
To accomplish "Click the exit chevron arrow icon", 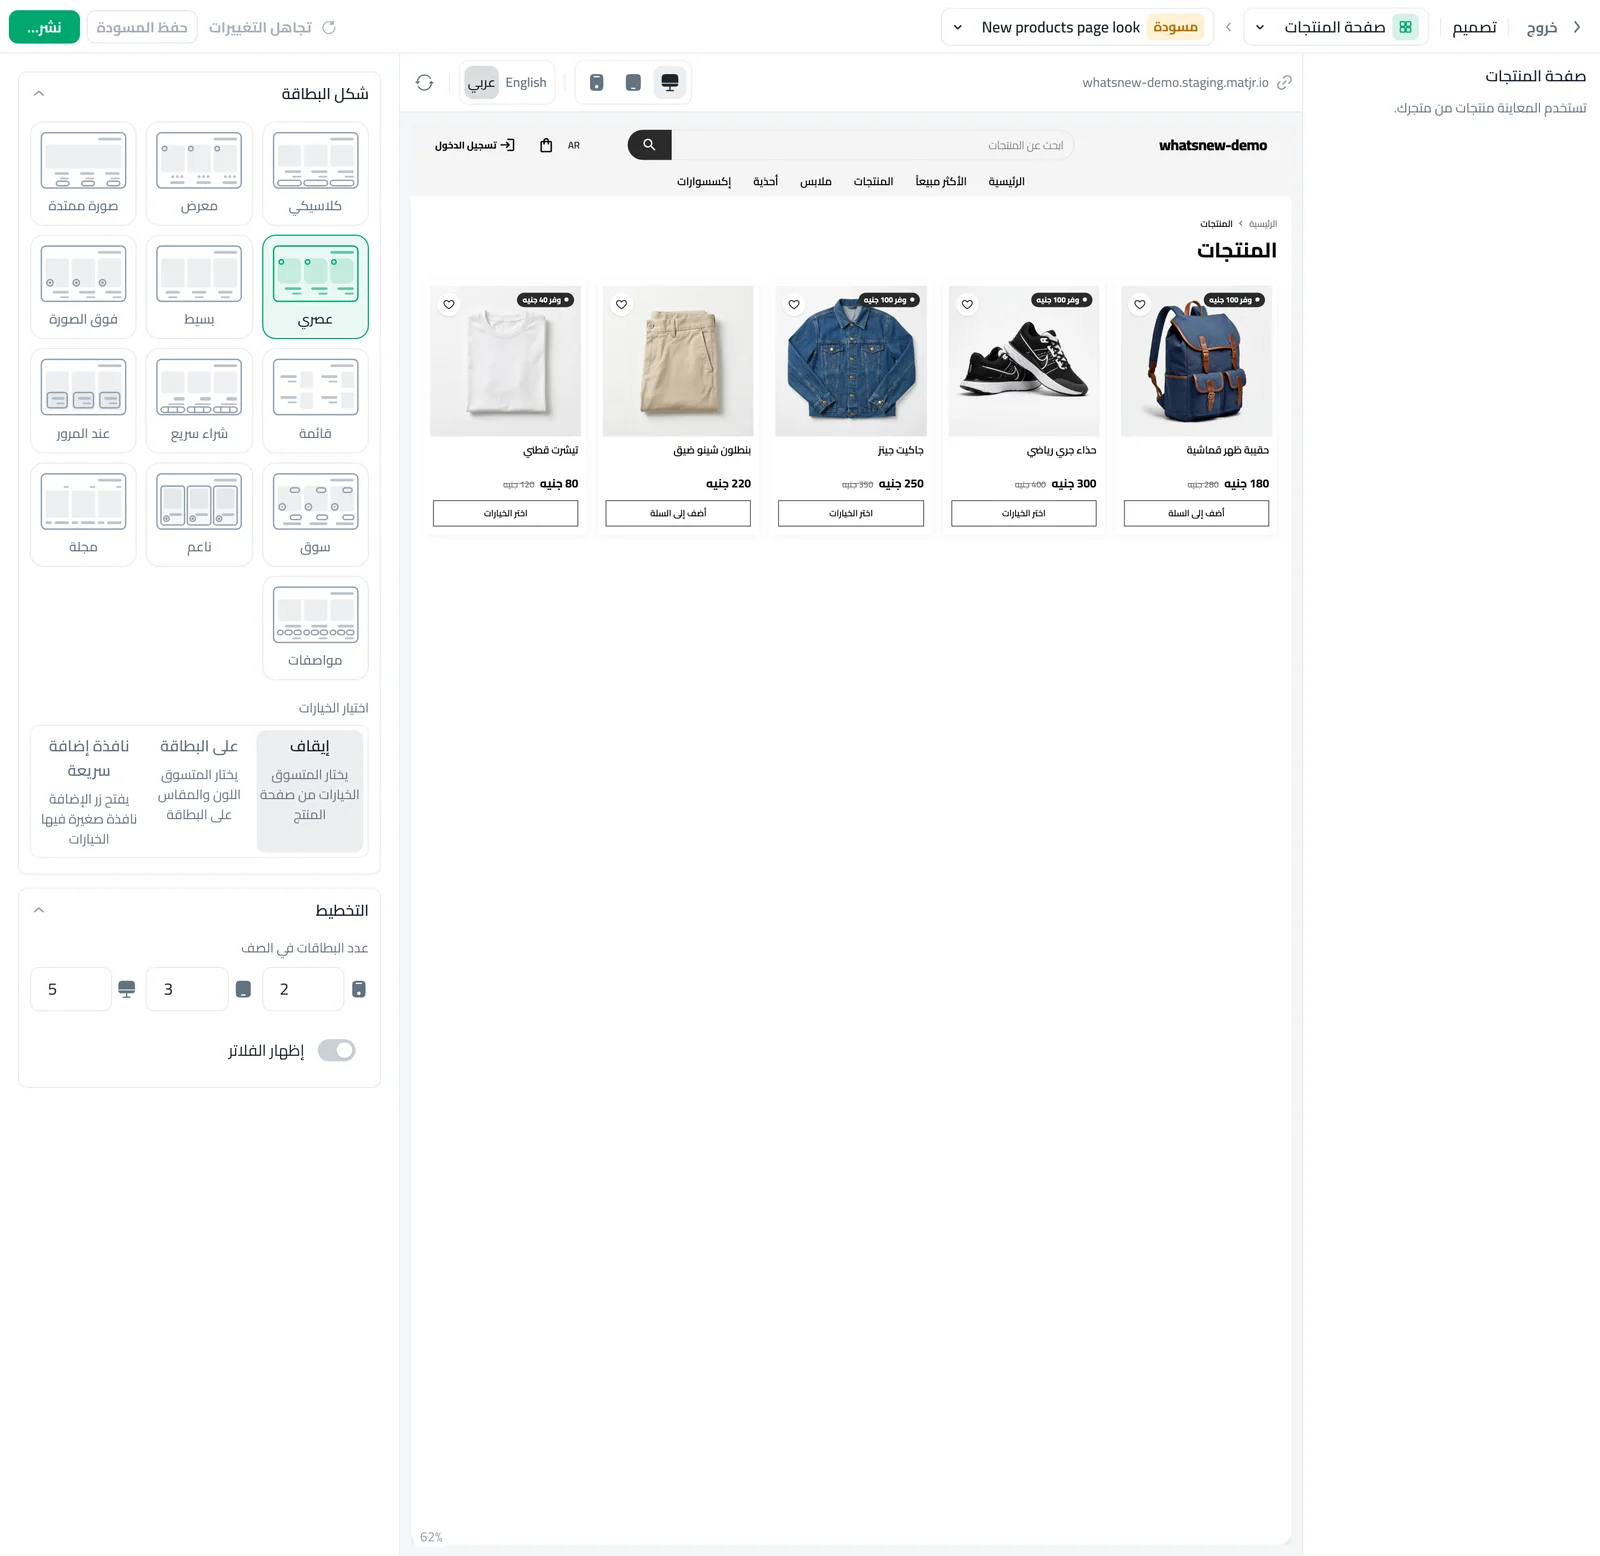I will [1577, 27].
